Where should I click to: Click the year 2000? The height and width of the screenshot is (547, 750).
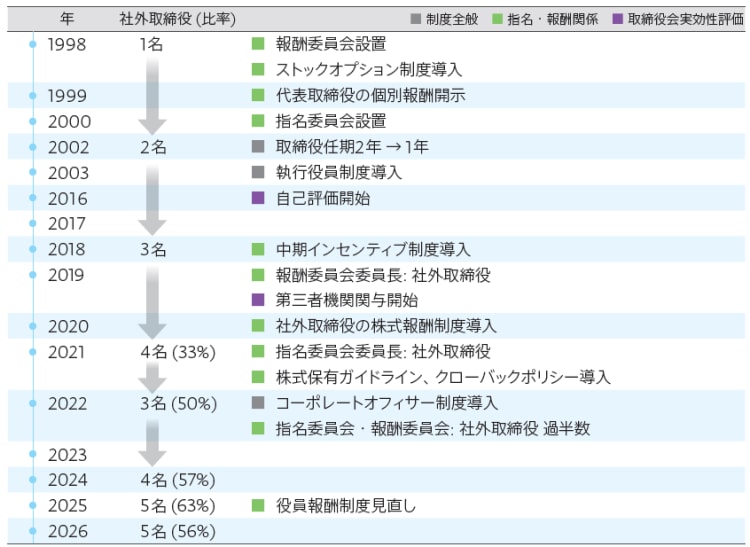click(69, 121)
